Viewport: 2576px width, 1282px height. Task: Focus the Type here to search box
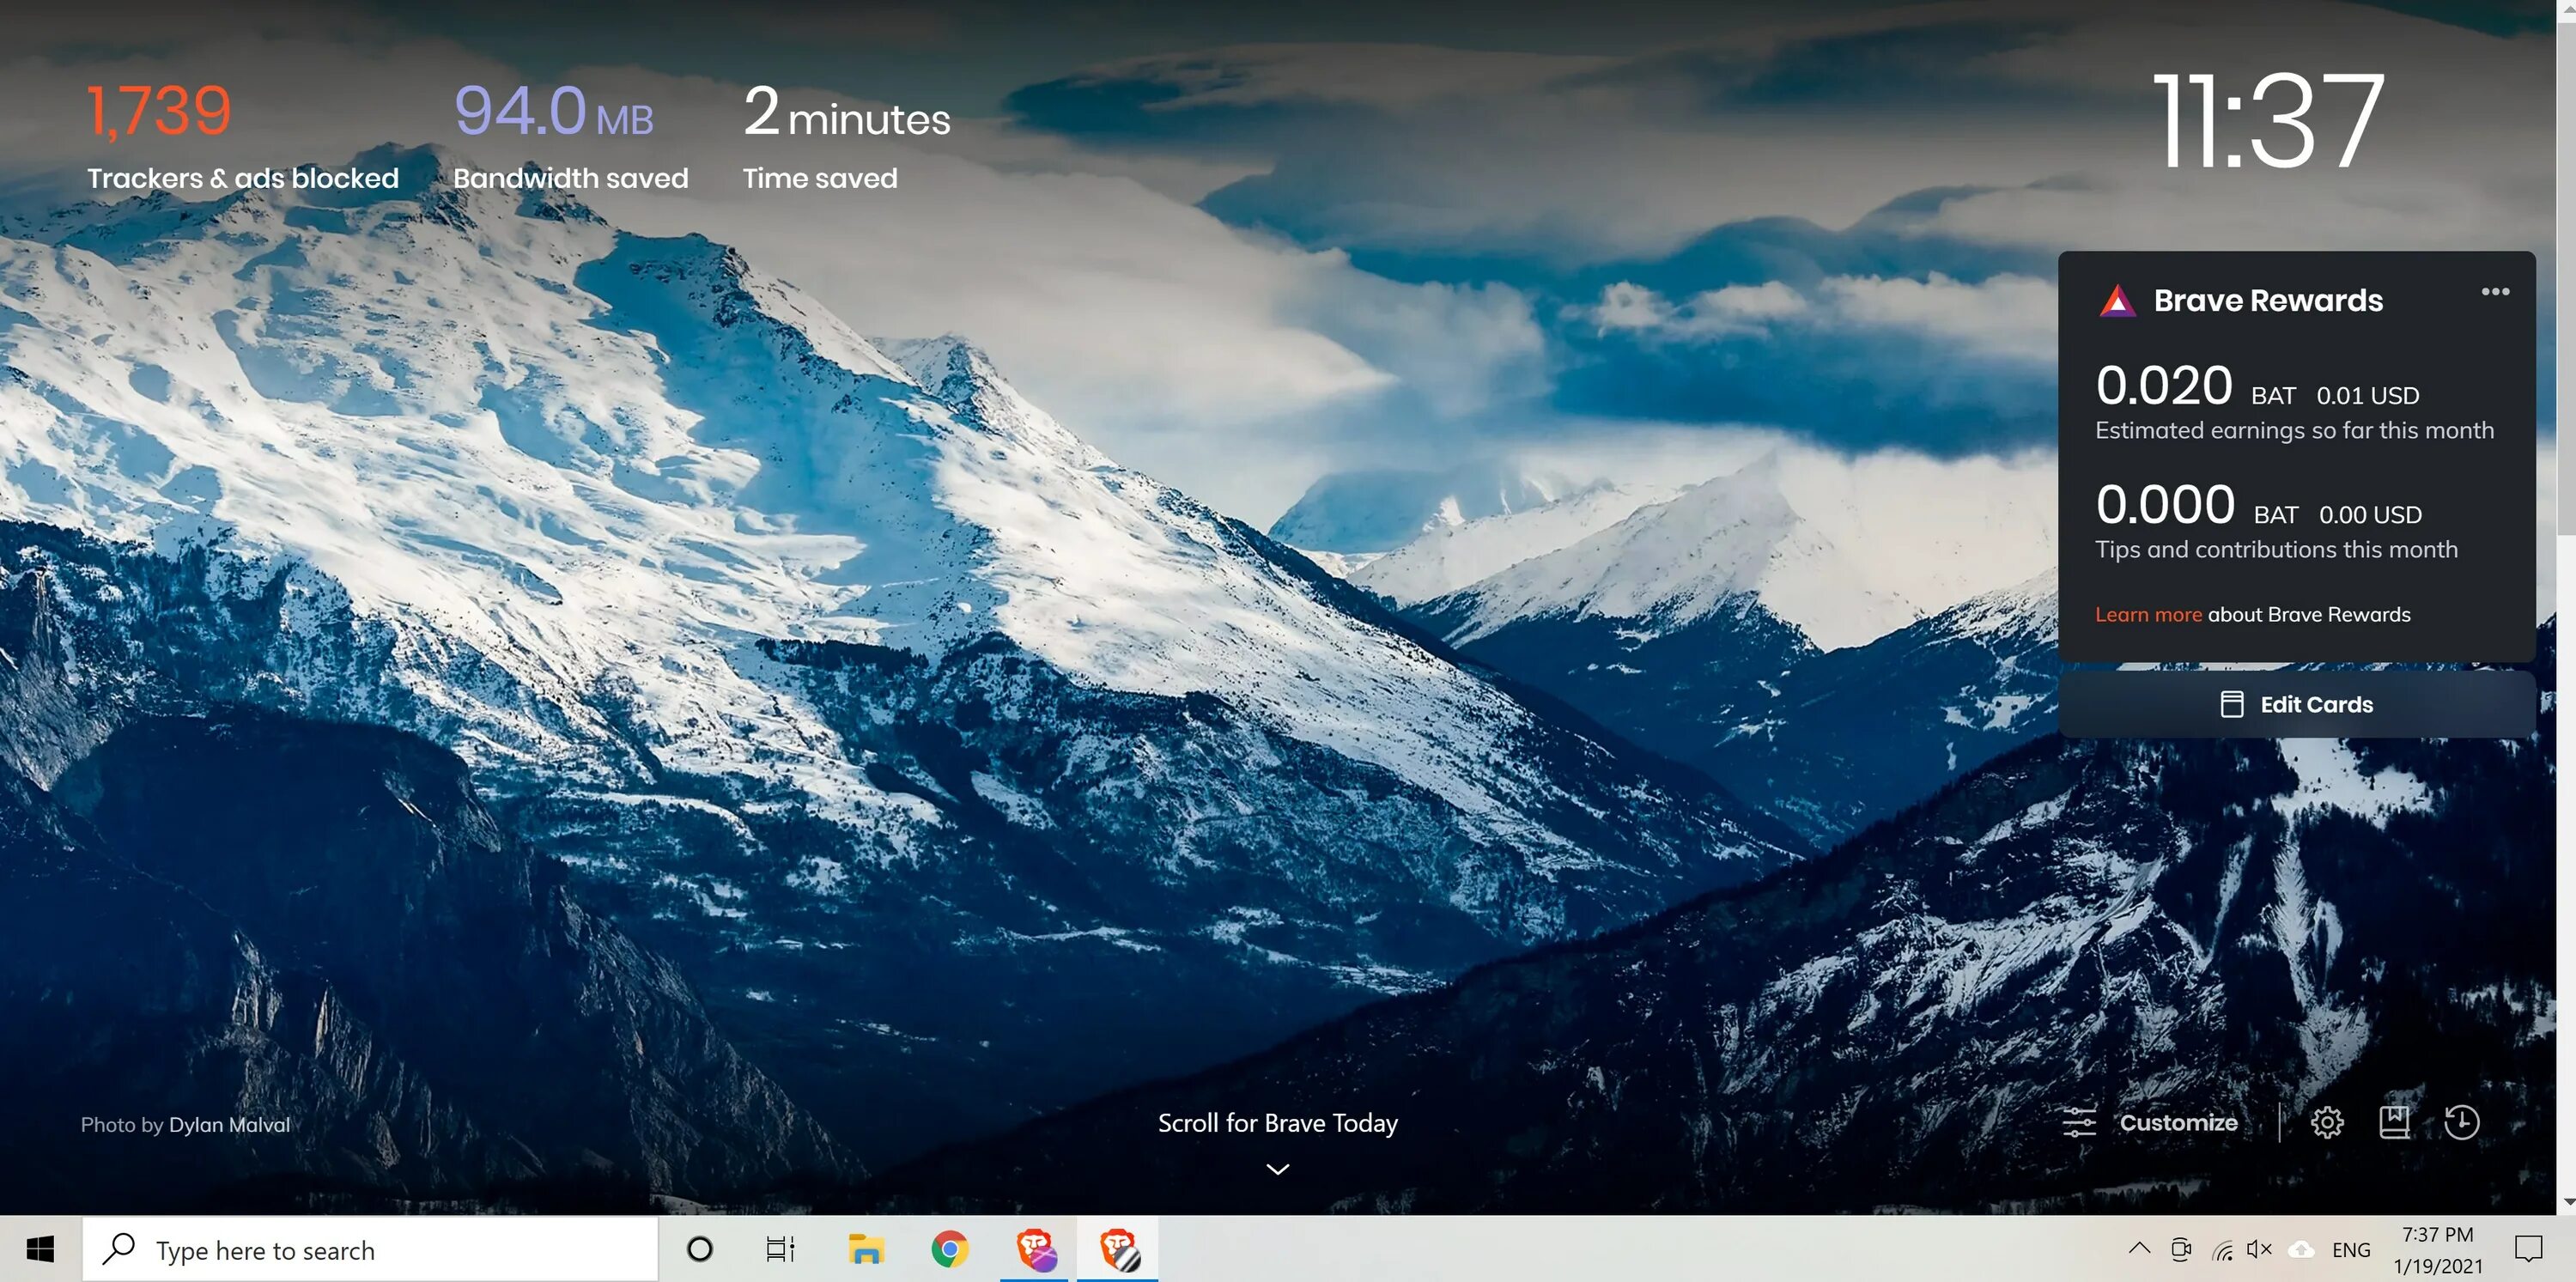click(x=370, y=1249)
